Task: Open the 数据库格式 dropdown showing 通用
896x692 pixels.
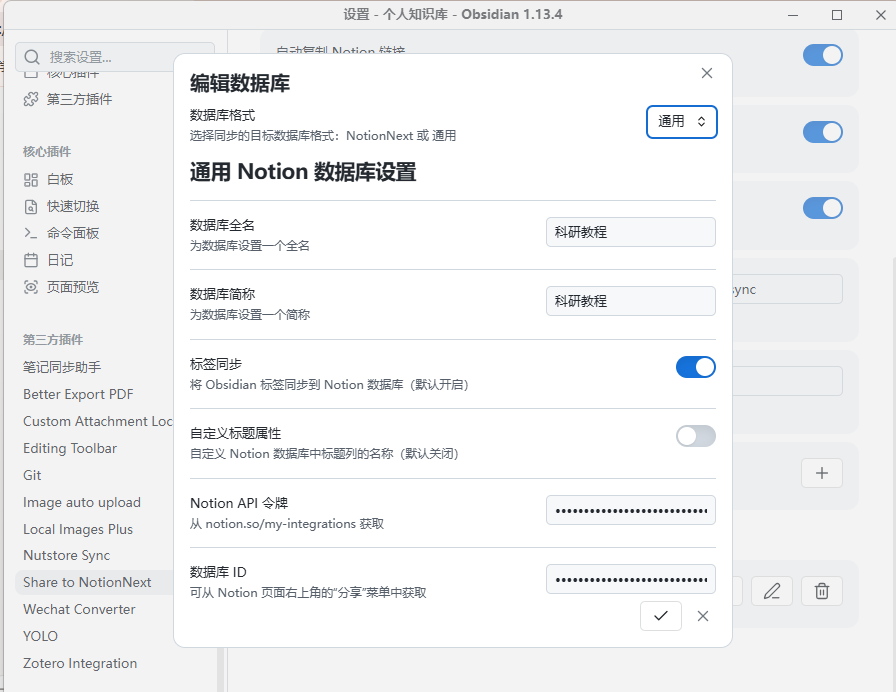Action: coord(682,122)
